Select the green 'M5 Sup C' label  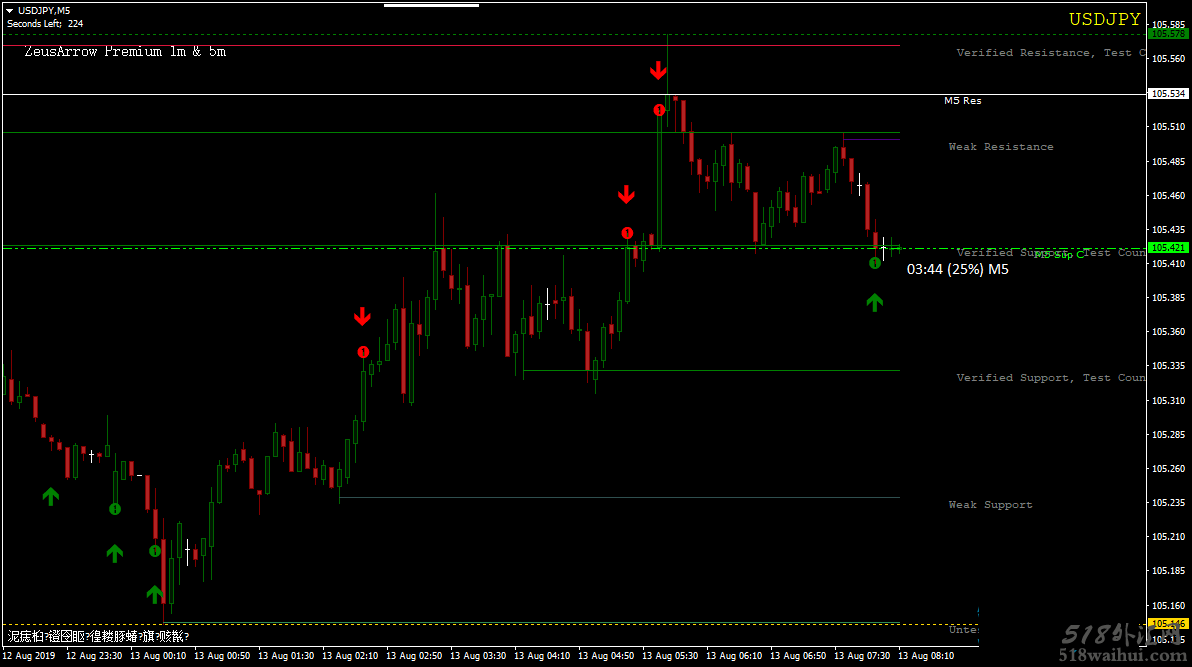click(x=1059, y=255)
